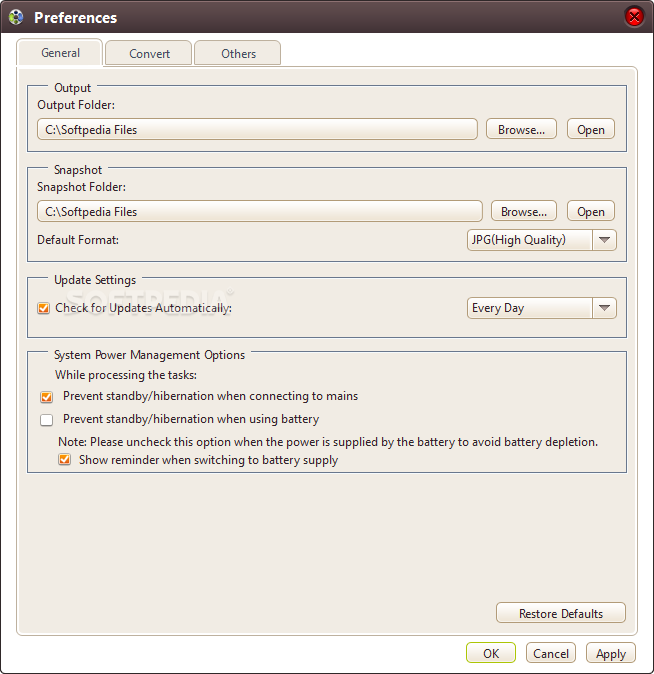This screenshot has height=674, width=654.
Task: Switch to the General tab
Action: point(60,53)
